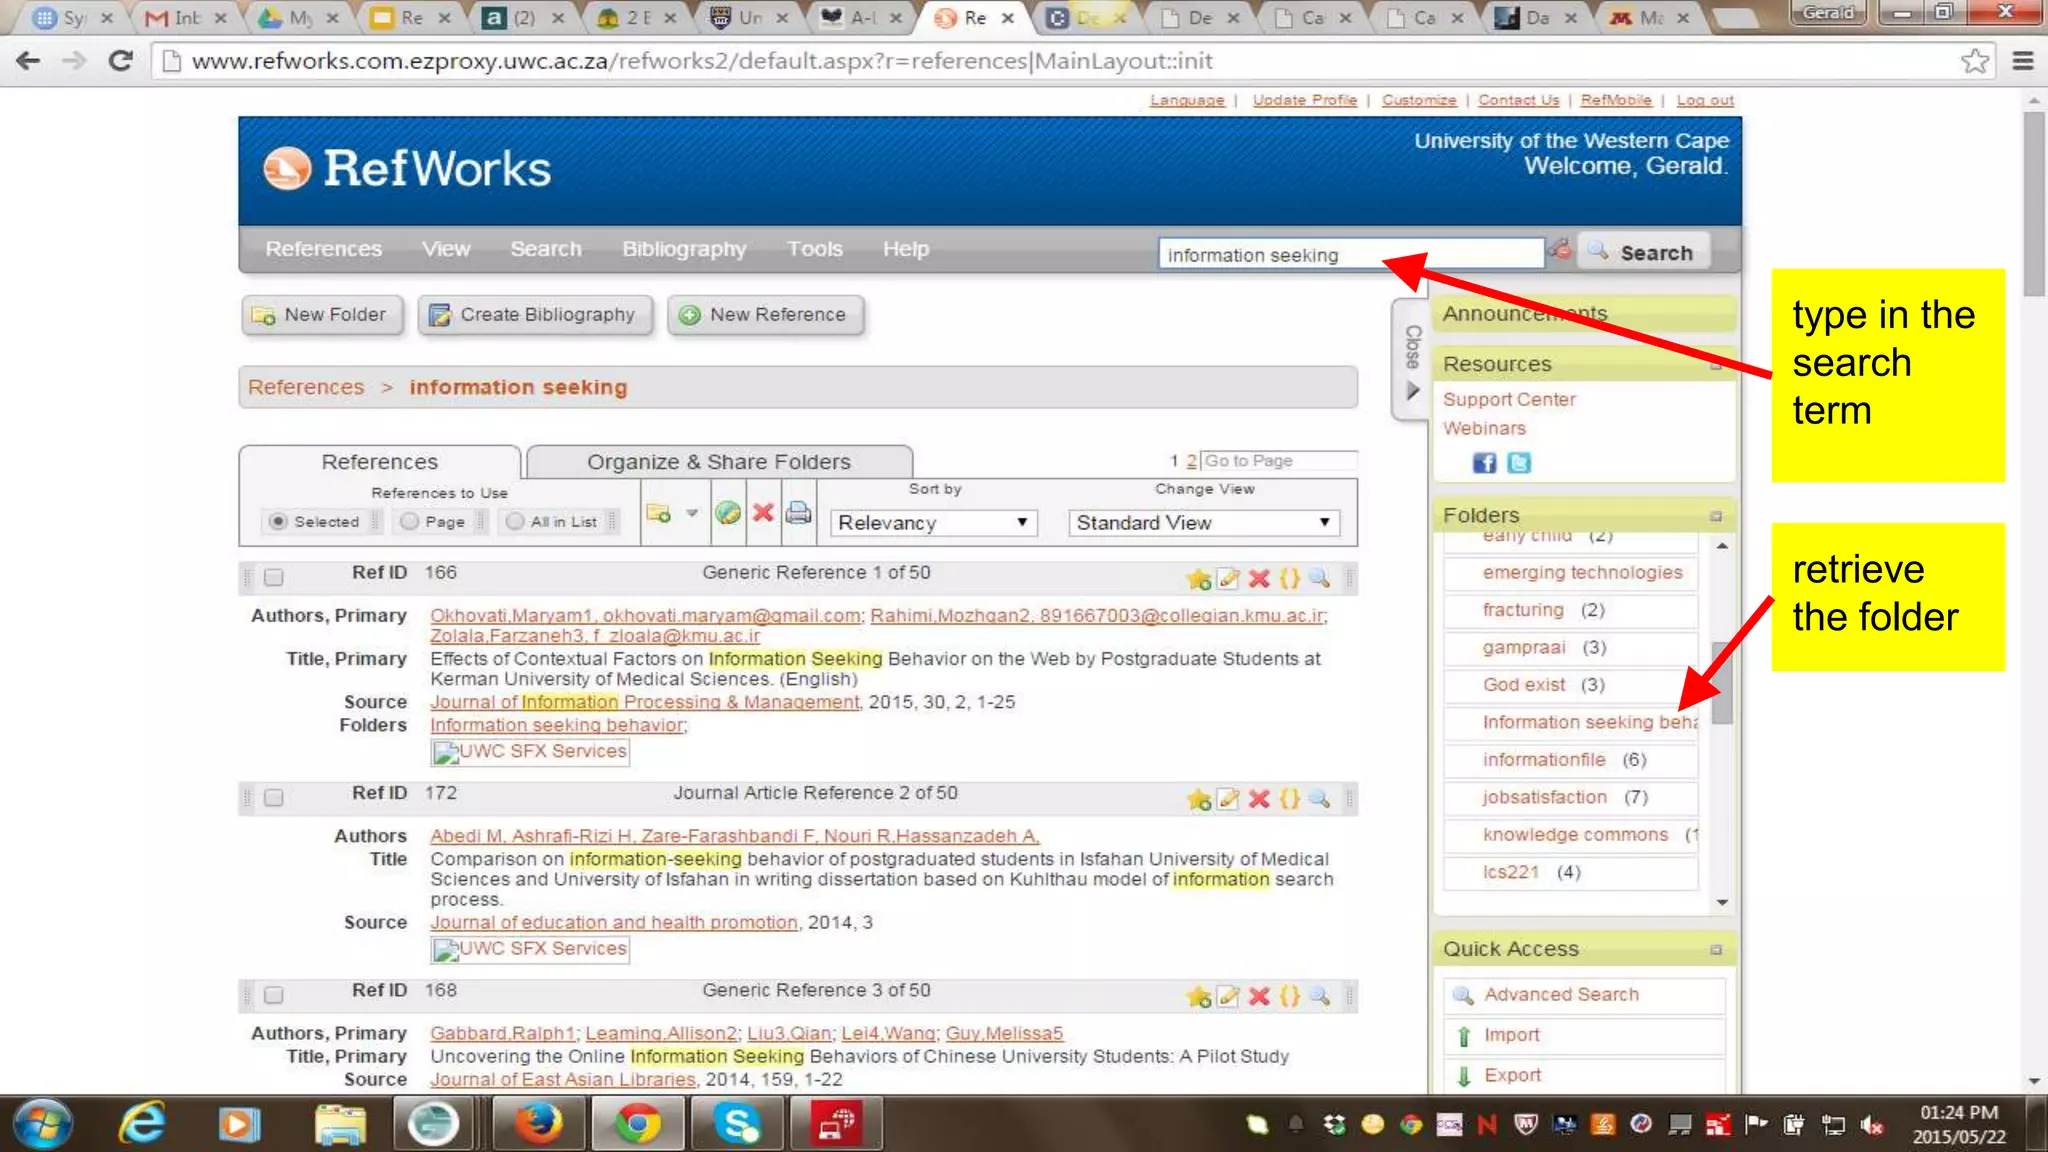Screen dimensions: 2048x1152
Task: Edit reference 168 with the pencil icon
Action: pos(1229,996)
